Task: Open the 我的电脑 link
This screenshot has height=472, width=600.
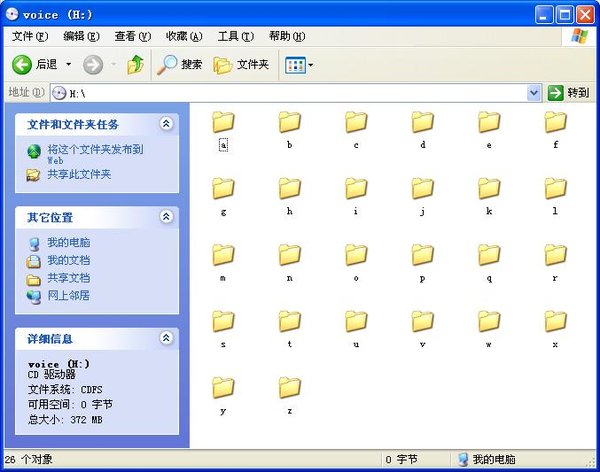Action: (68, 242)
